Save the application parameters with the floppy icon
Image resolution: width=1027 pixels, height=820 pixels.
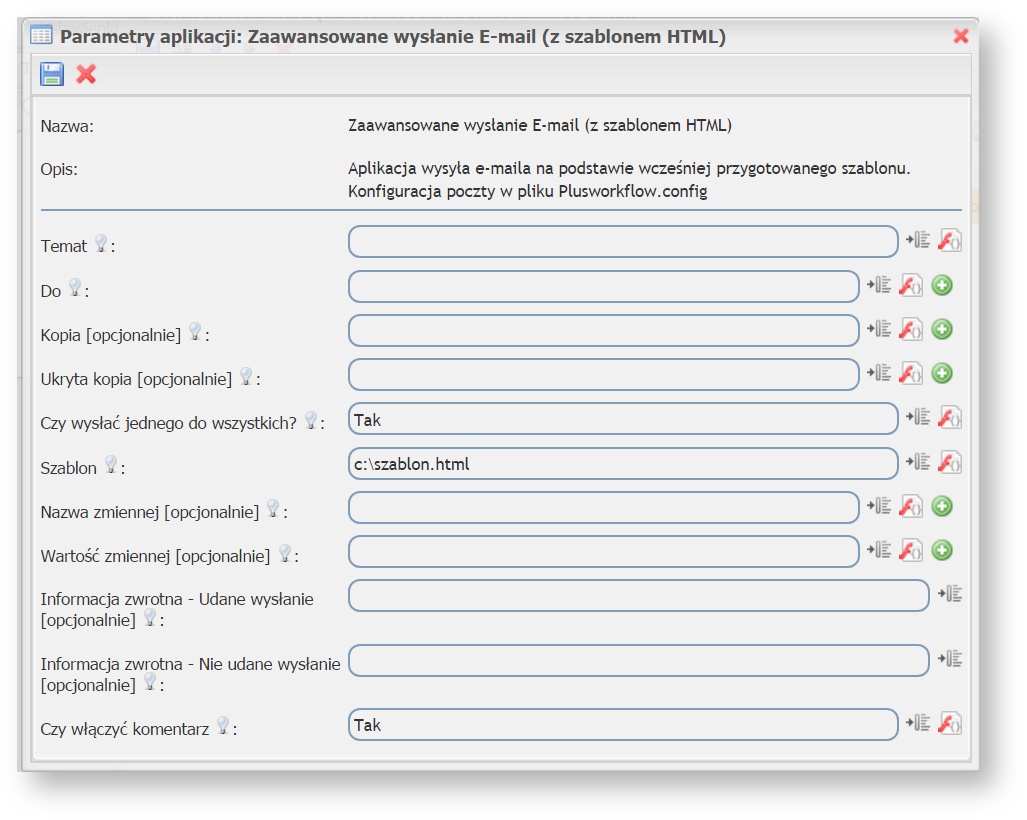click(x=52, y=73)
